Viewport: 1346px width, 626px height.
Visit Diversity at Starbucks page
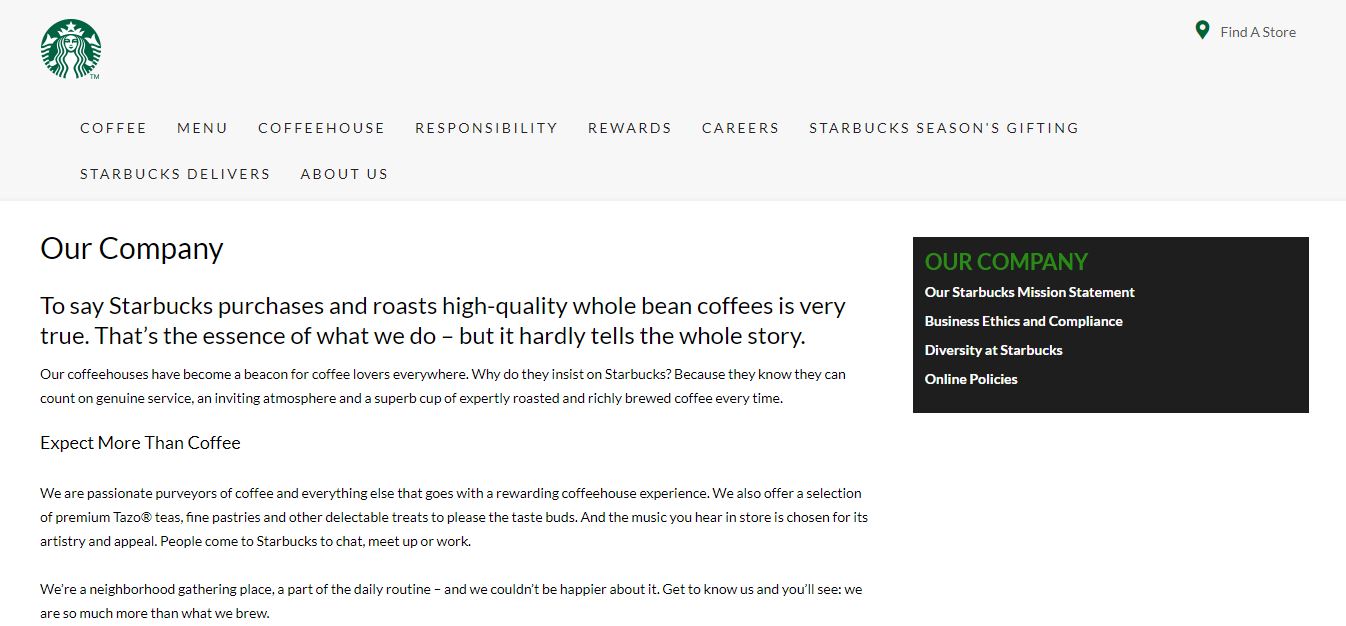pos(993,350)
